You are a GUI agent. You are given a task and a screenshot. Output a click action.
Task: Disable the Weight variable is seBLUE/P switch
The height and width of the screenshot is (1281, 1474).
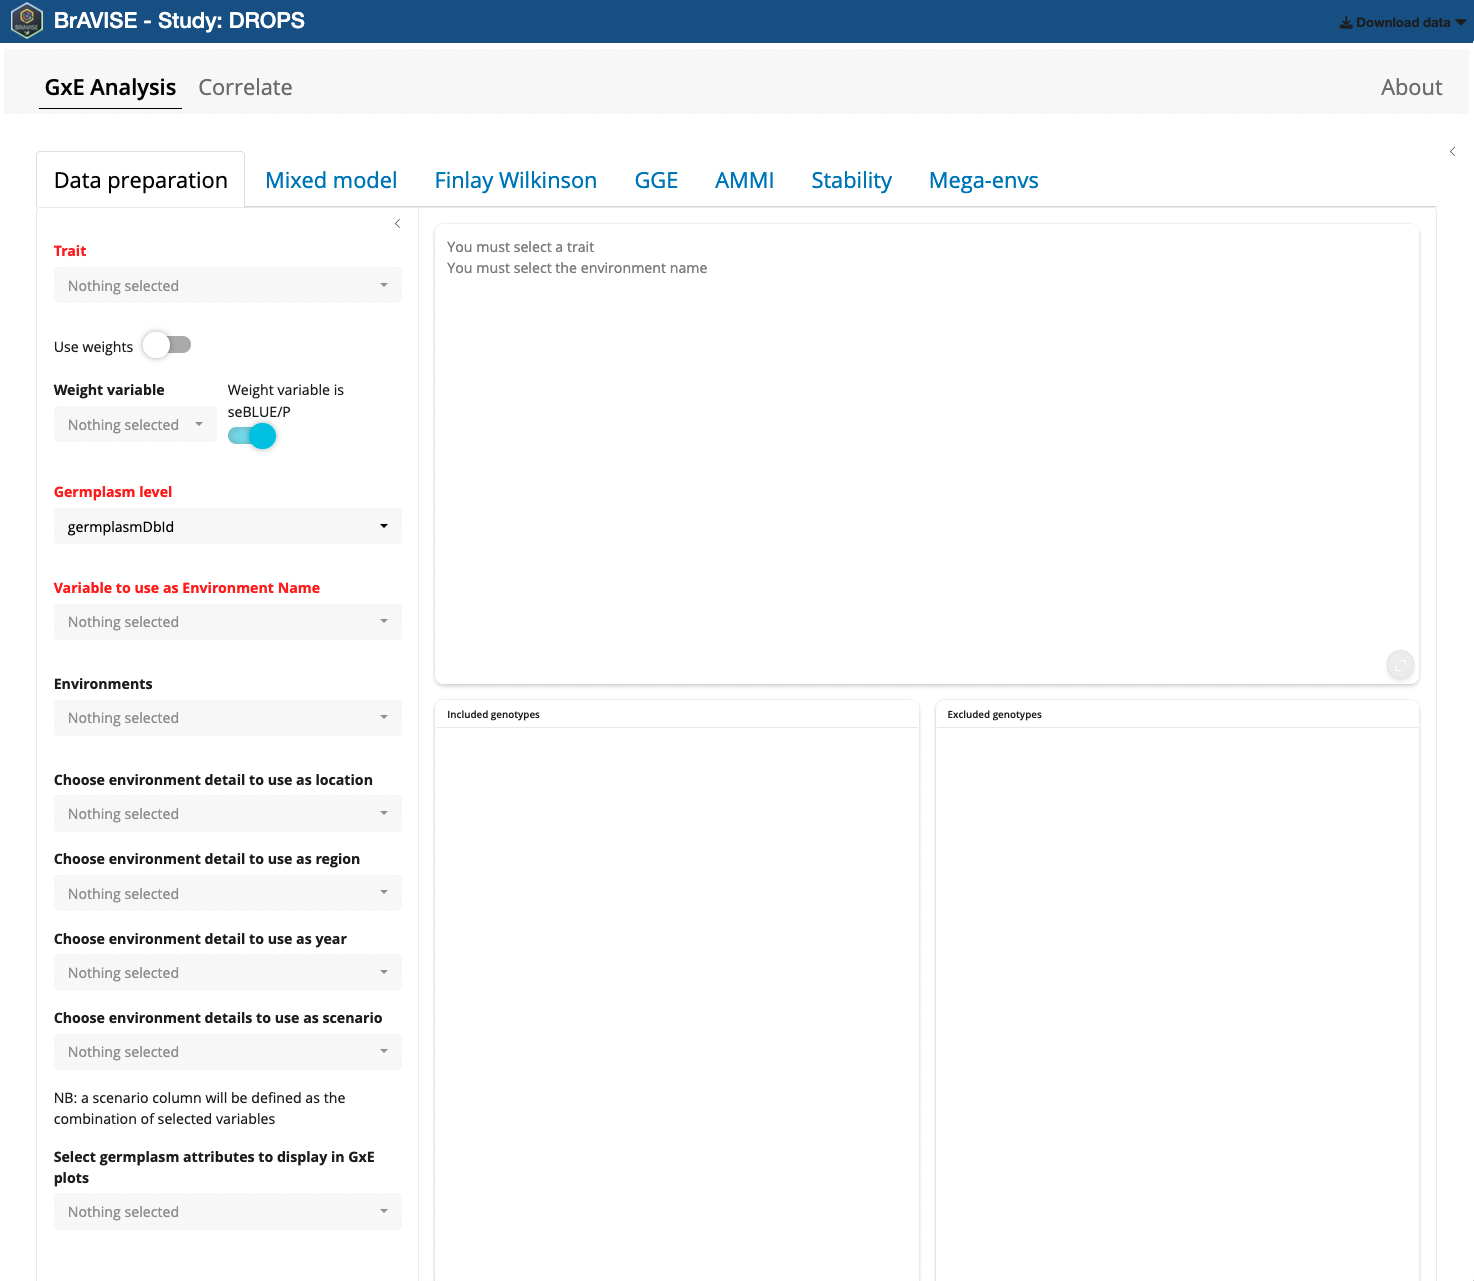point(252,436)
